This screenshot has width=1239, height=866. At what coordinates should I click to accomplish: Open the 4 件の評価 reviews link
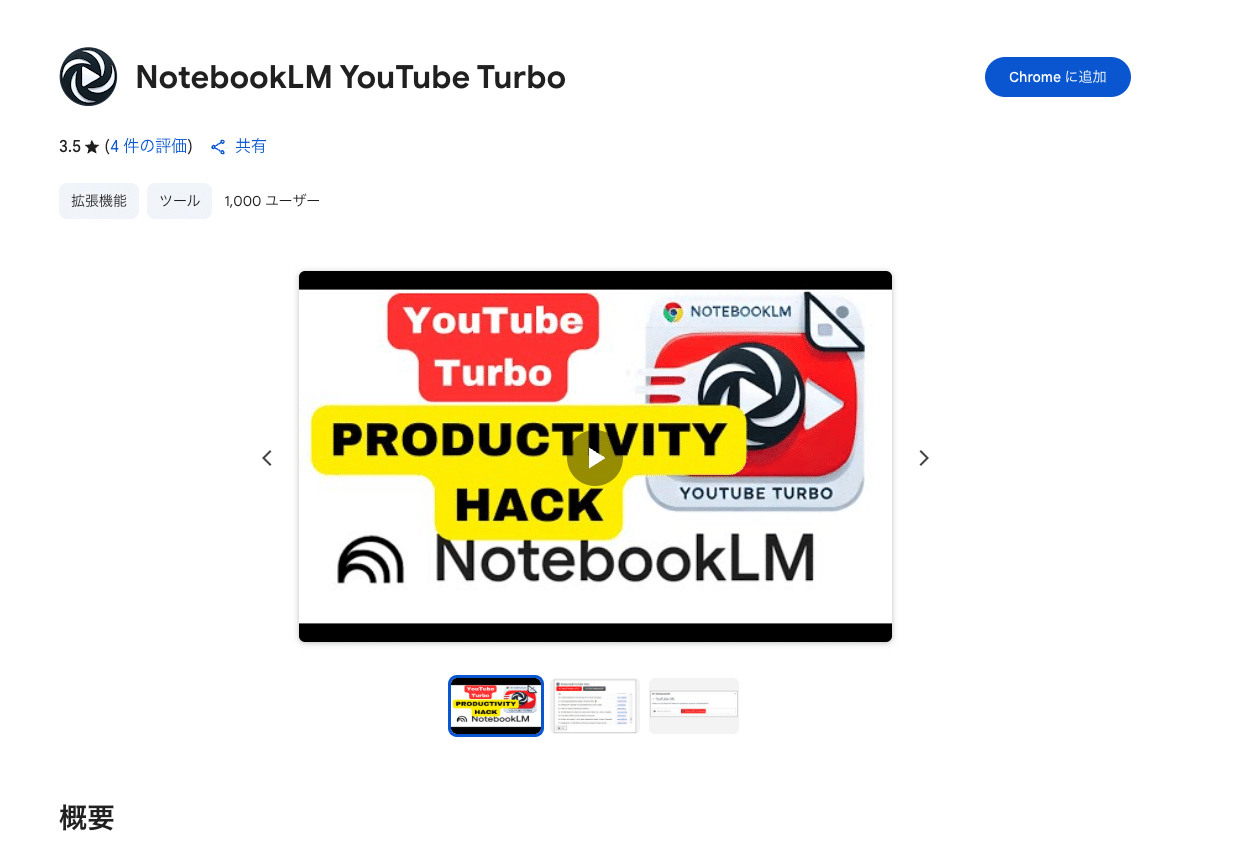[x=149, y=146]
